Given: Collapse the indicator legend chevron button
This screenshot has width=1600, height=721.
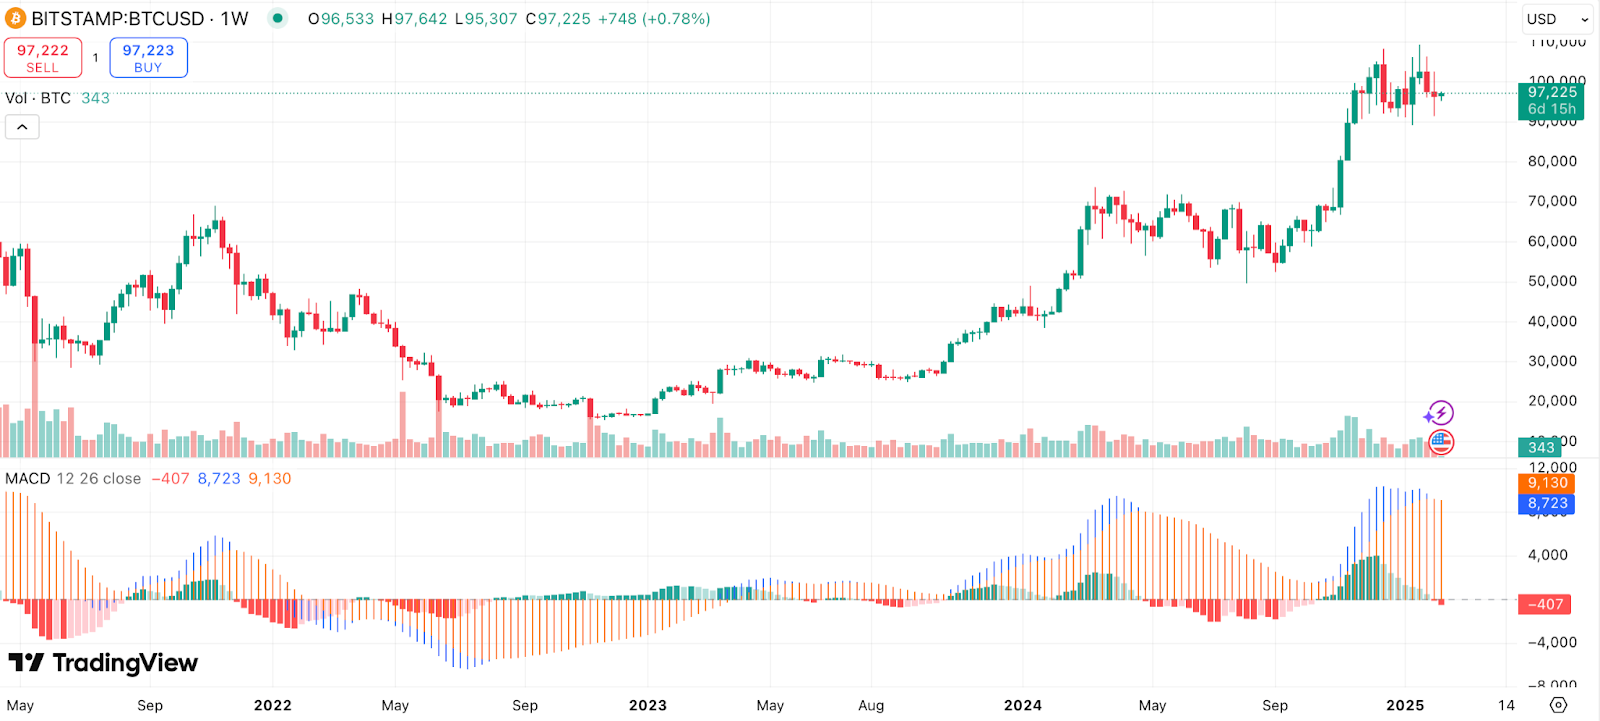Looking at the screenshot, I should [x=22, y=127].
